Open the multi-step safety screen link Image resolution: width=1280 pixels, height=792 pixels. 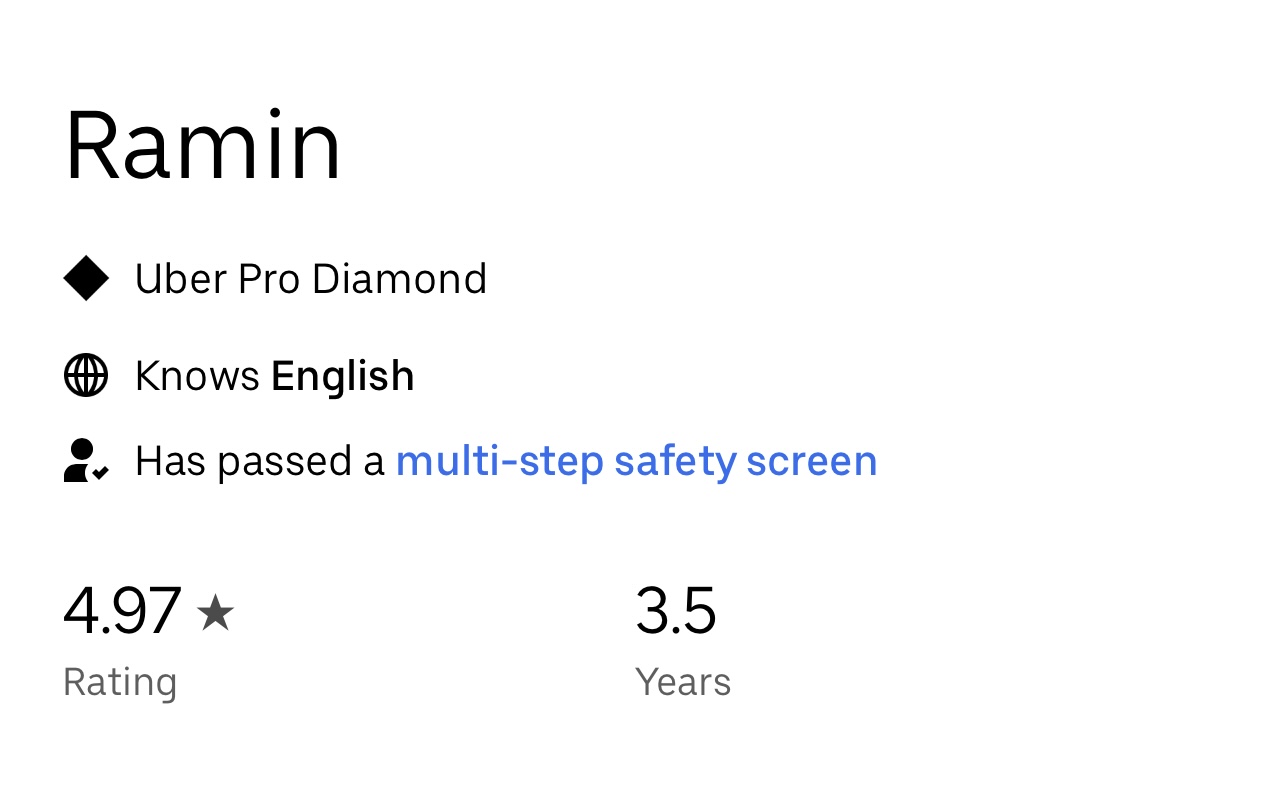point(636,461)
